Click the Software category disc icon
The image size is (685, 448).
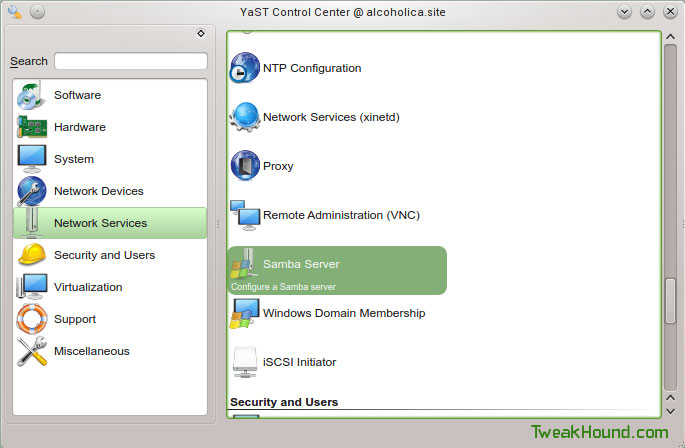[x=31, y=95]
